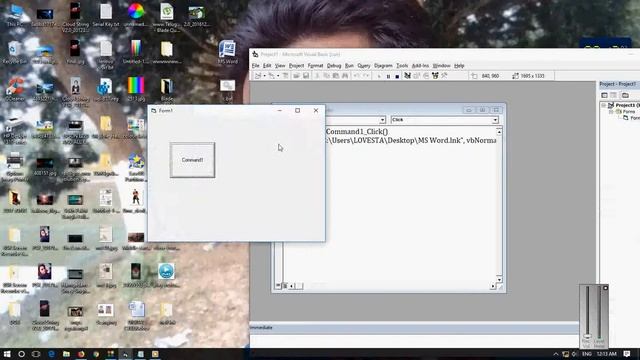
Task: Click the Break (pause) toolbar icon
Action: tap(388, 76)
